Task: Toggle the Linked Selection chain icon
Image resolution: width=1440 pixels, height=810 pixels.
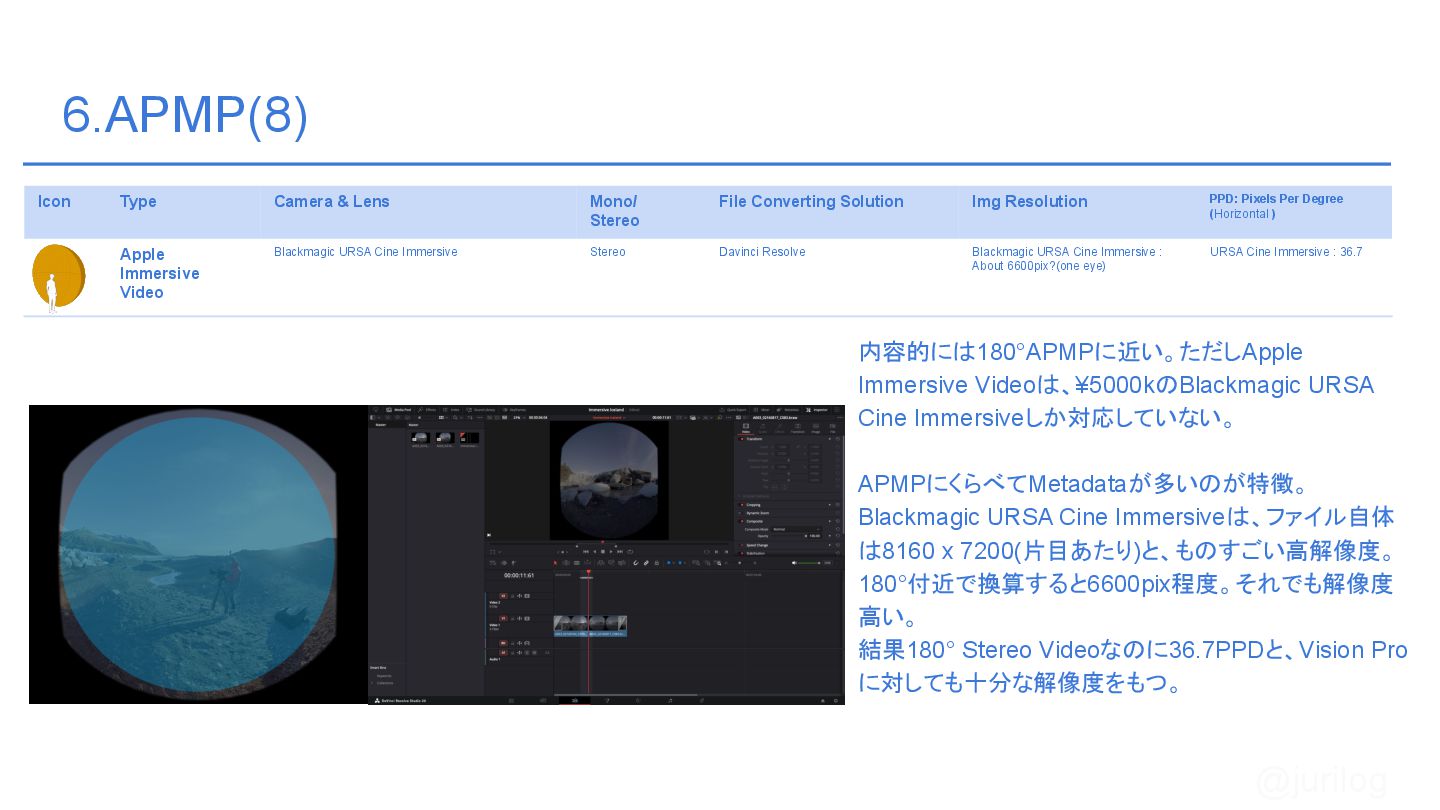Action: [x=646, y=563]
